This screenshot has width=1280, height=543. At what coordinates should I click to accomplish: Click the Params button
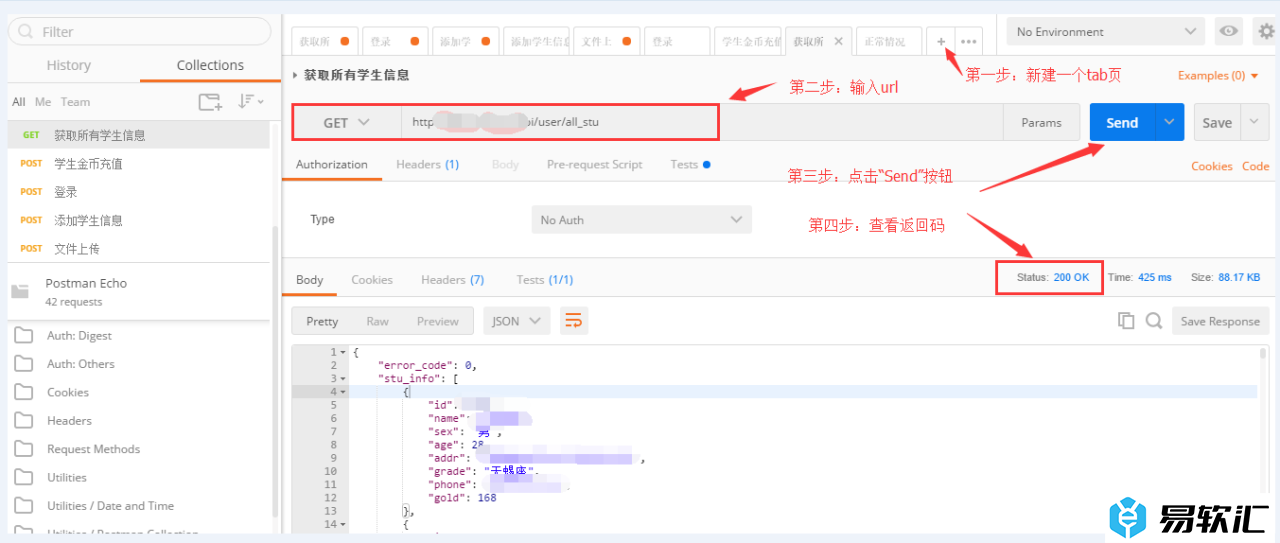[1041, 122]
